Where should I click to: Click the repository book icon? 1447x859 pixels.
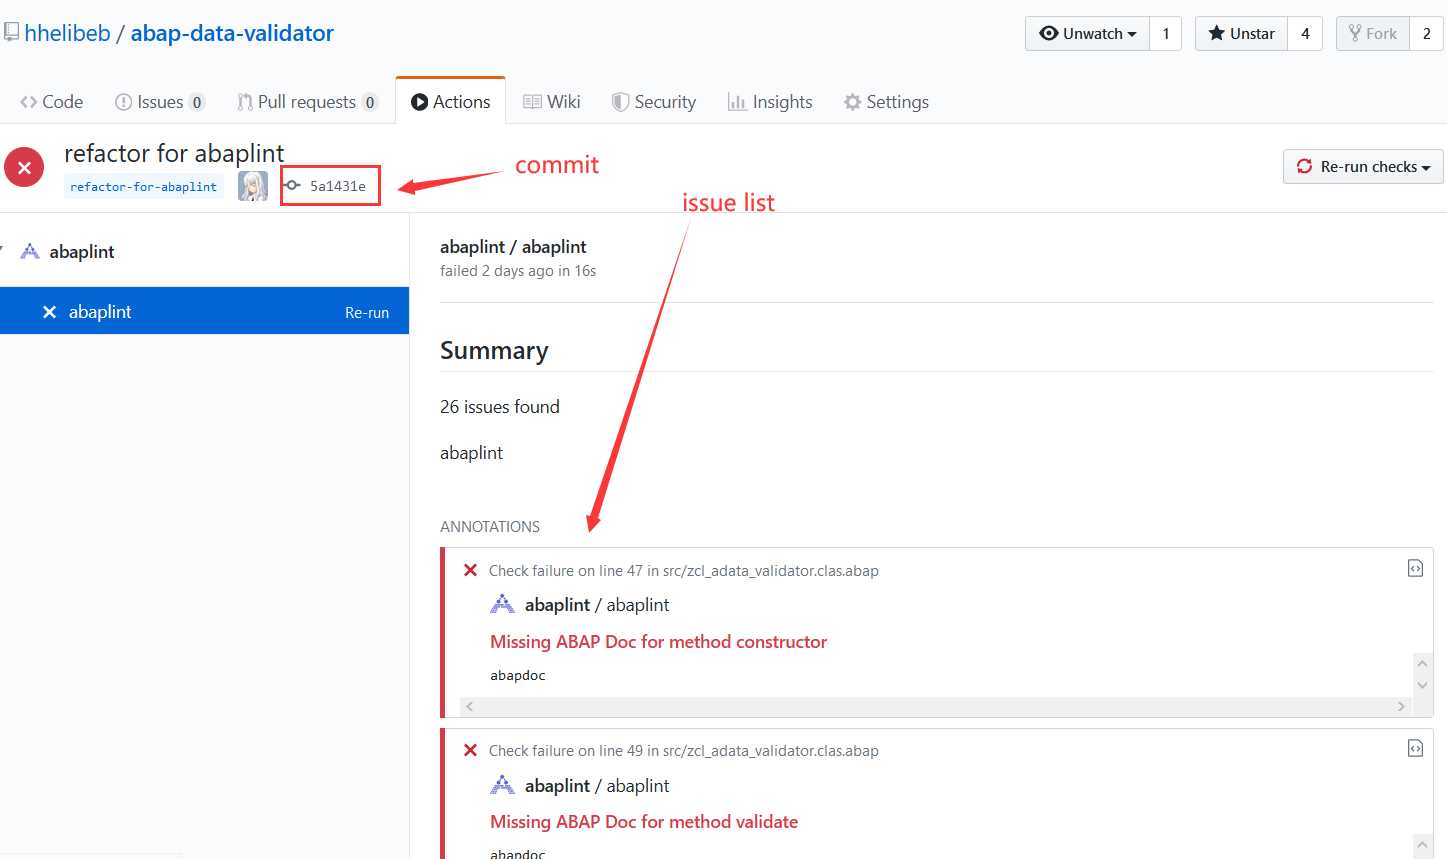coord(11,32)
